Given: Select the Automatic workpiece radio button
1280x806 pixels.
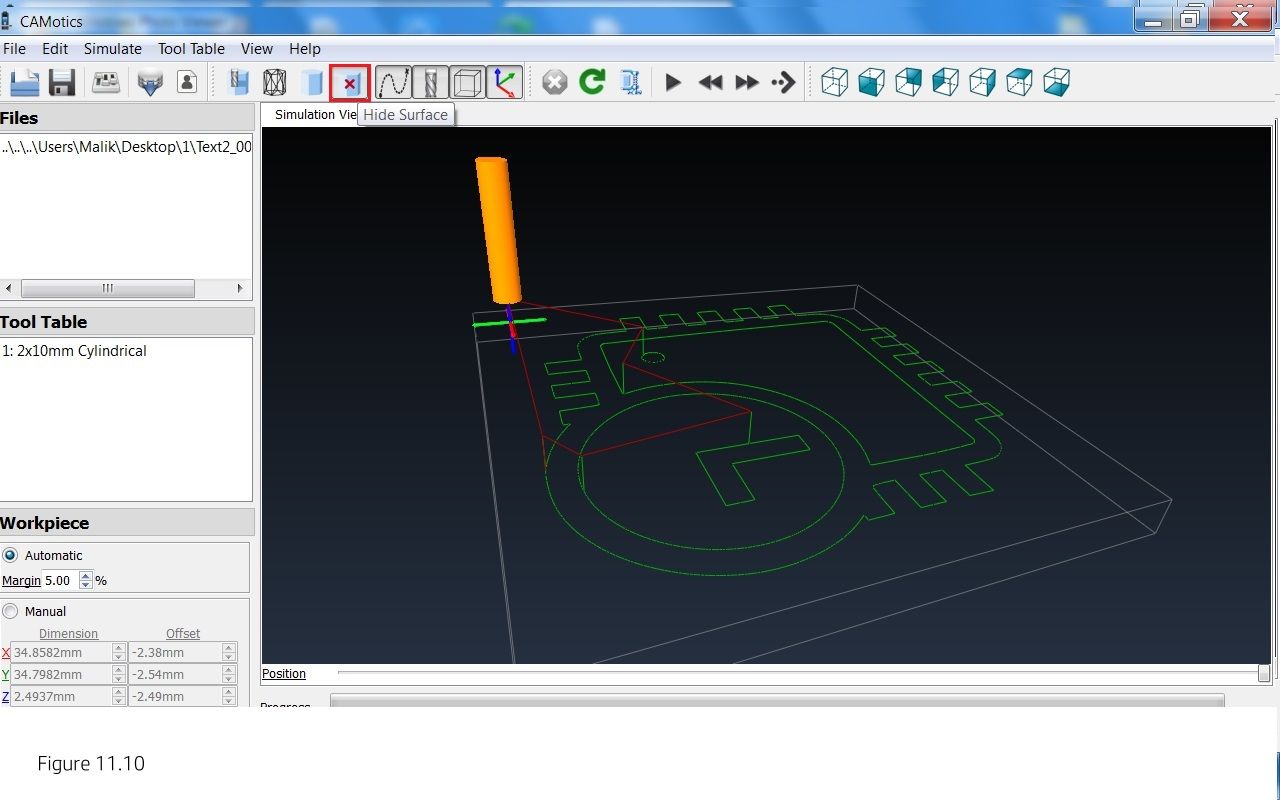Looking at the screenshot, I should tap(10, 555).
